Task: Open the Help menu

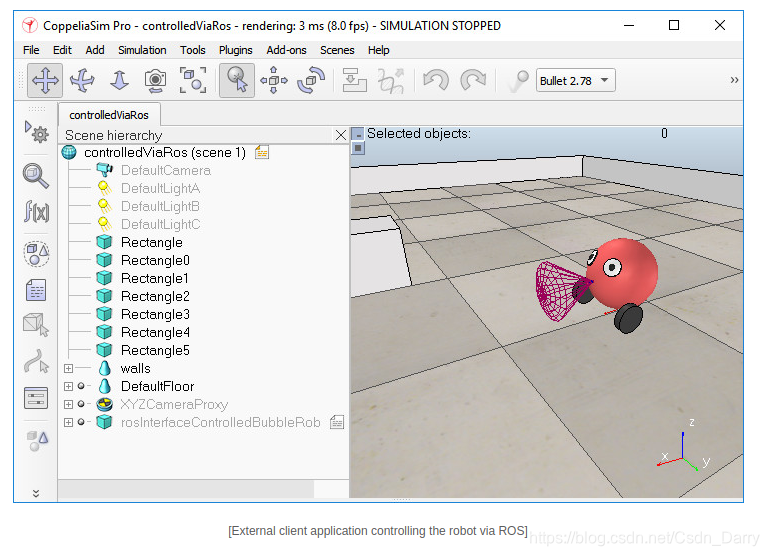Action: [x=379, y=50]
